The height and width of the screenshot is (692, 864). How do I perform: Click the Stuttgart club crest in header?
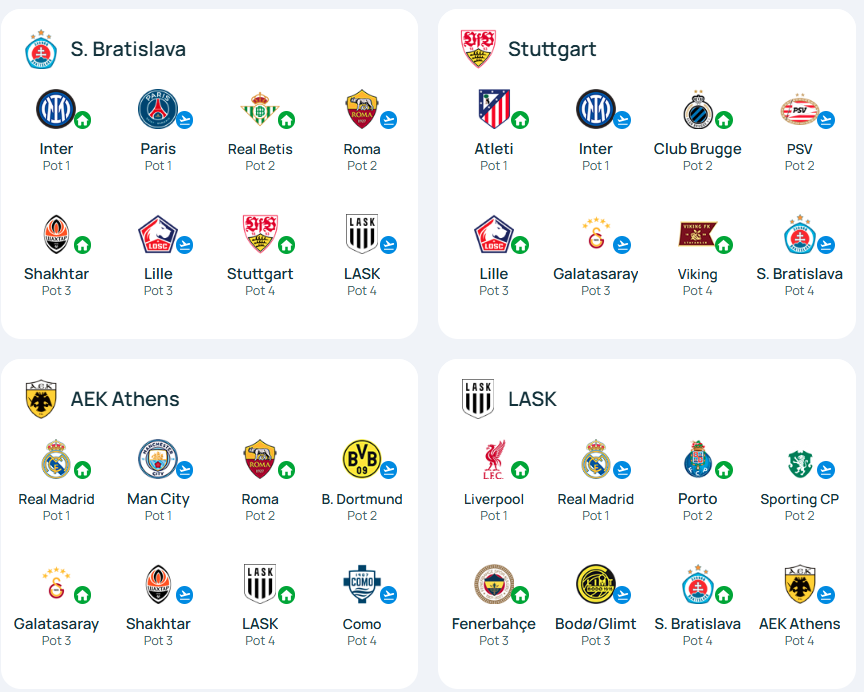(478, 49)
